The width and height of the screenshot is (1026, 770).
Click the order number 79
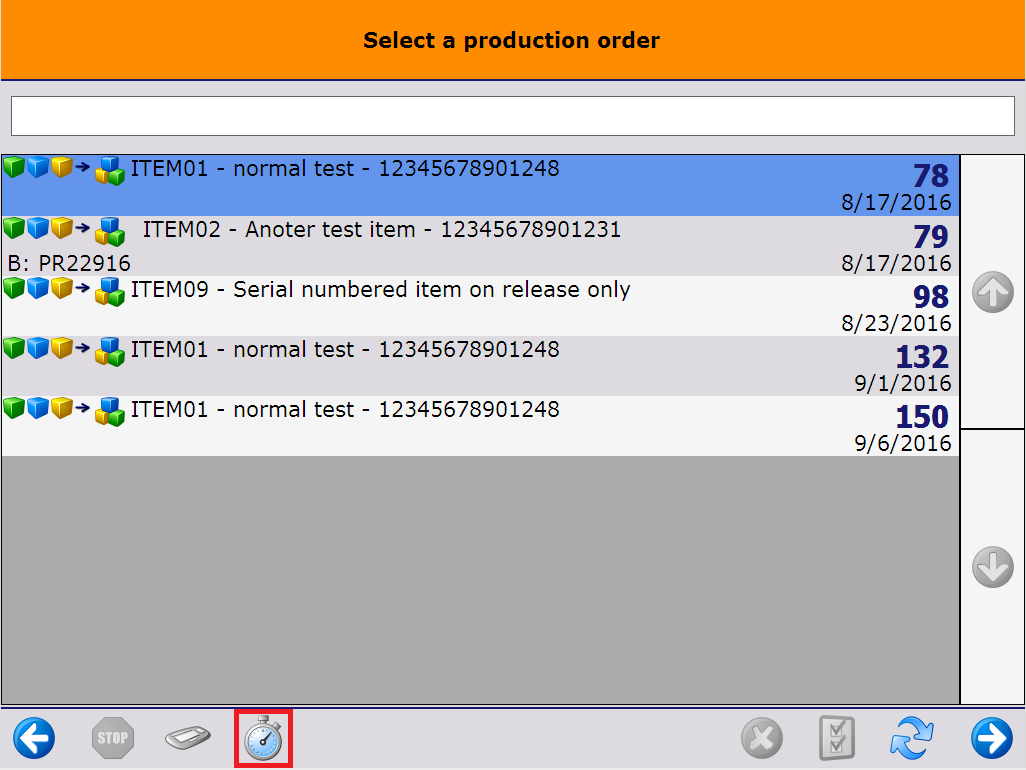pos(930,237)
